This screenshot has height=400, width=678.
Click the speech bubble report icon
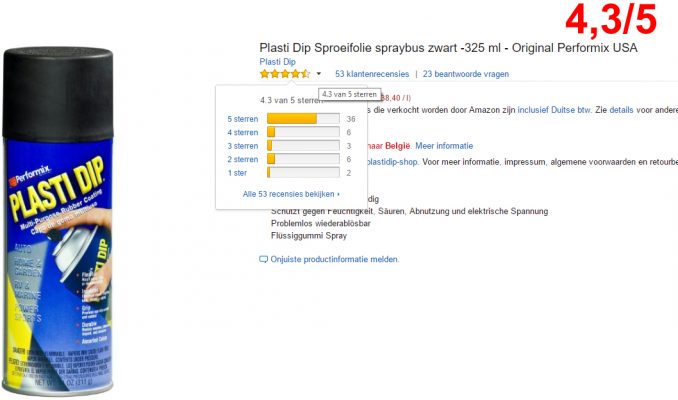pyautogui.click(x=263, y=259)
